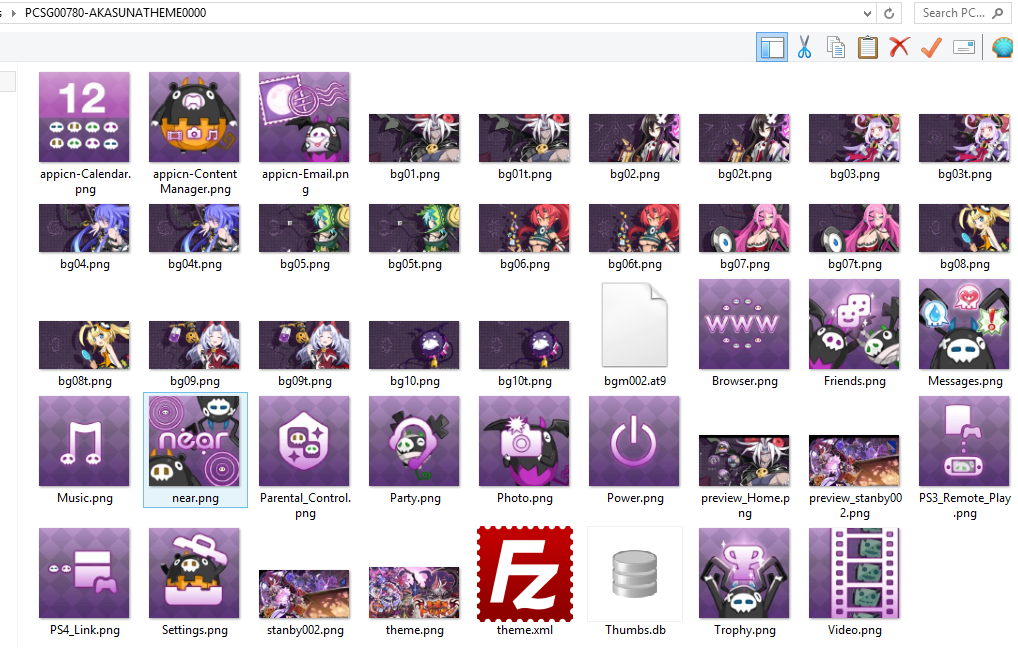Image resolution: width=1018 pixels, height=648 pixels.
Task: Click the Copy toolbar icon
Action: click(x=836, y=47)
